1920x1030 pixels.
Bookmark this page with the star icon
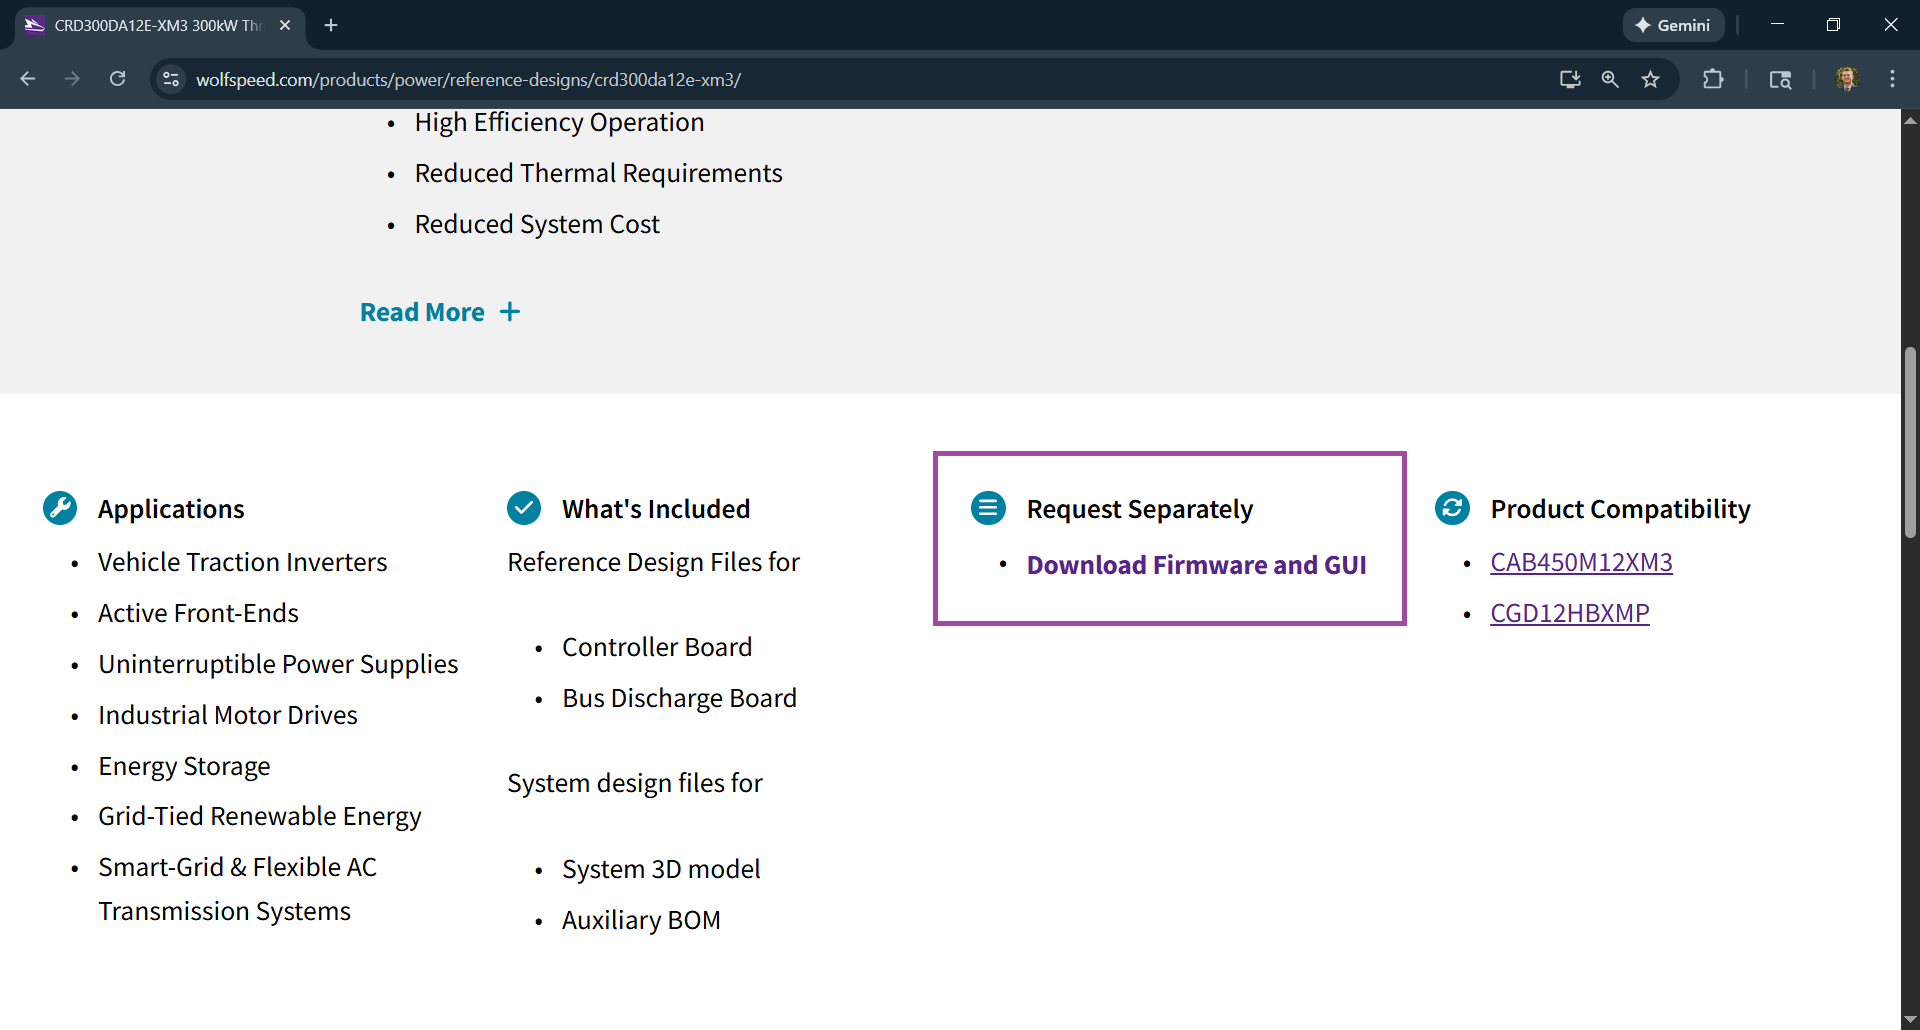1650,79
